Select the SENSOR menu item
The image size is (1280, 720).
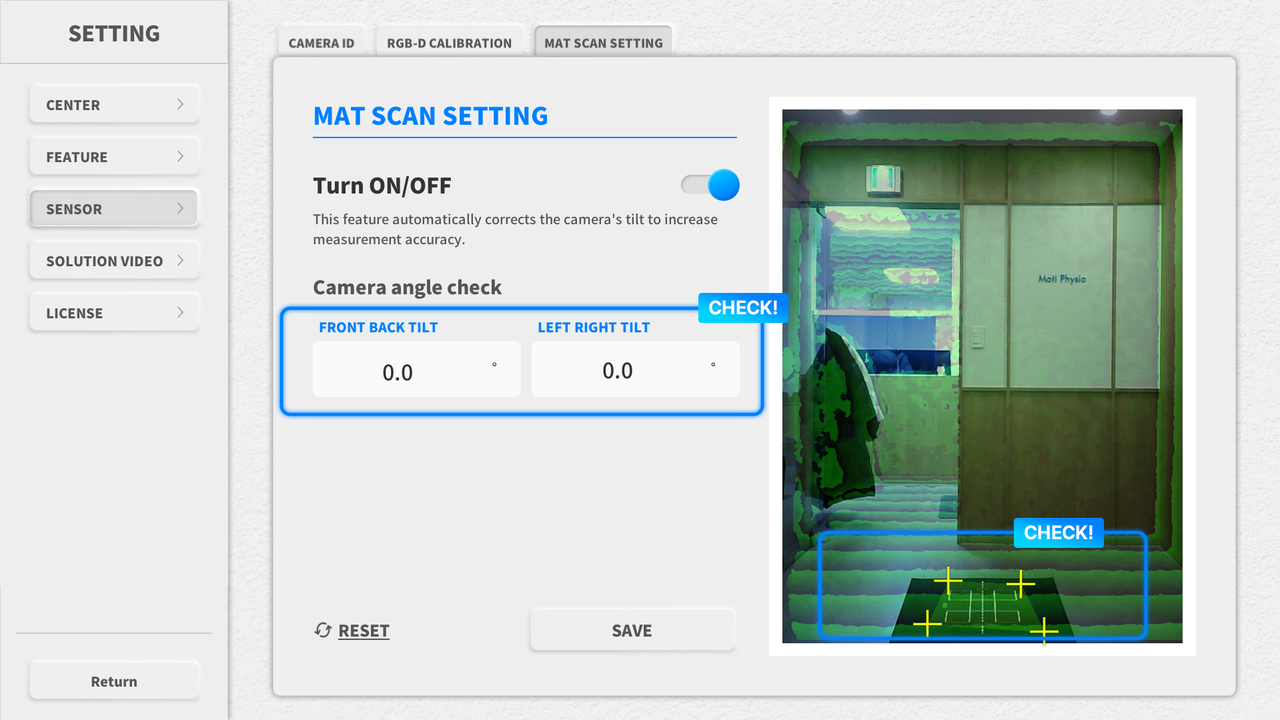(114, 208)
